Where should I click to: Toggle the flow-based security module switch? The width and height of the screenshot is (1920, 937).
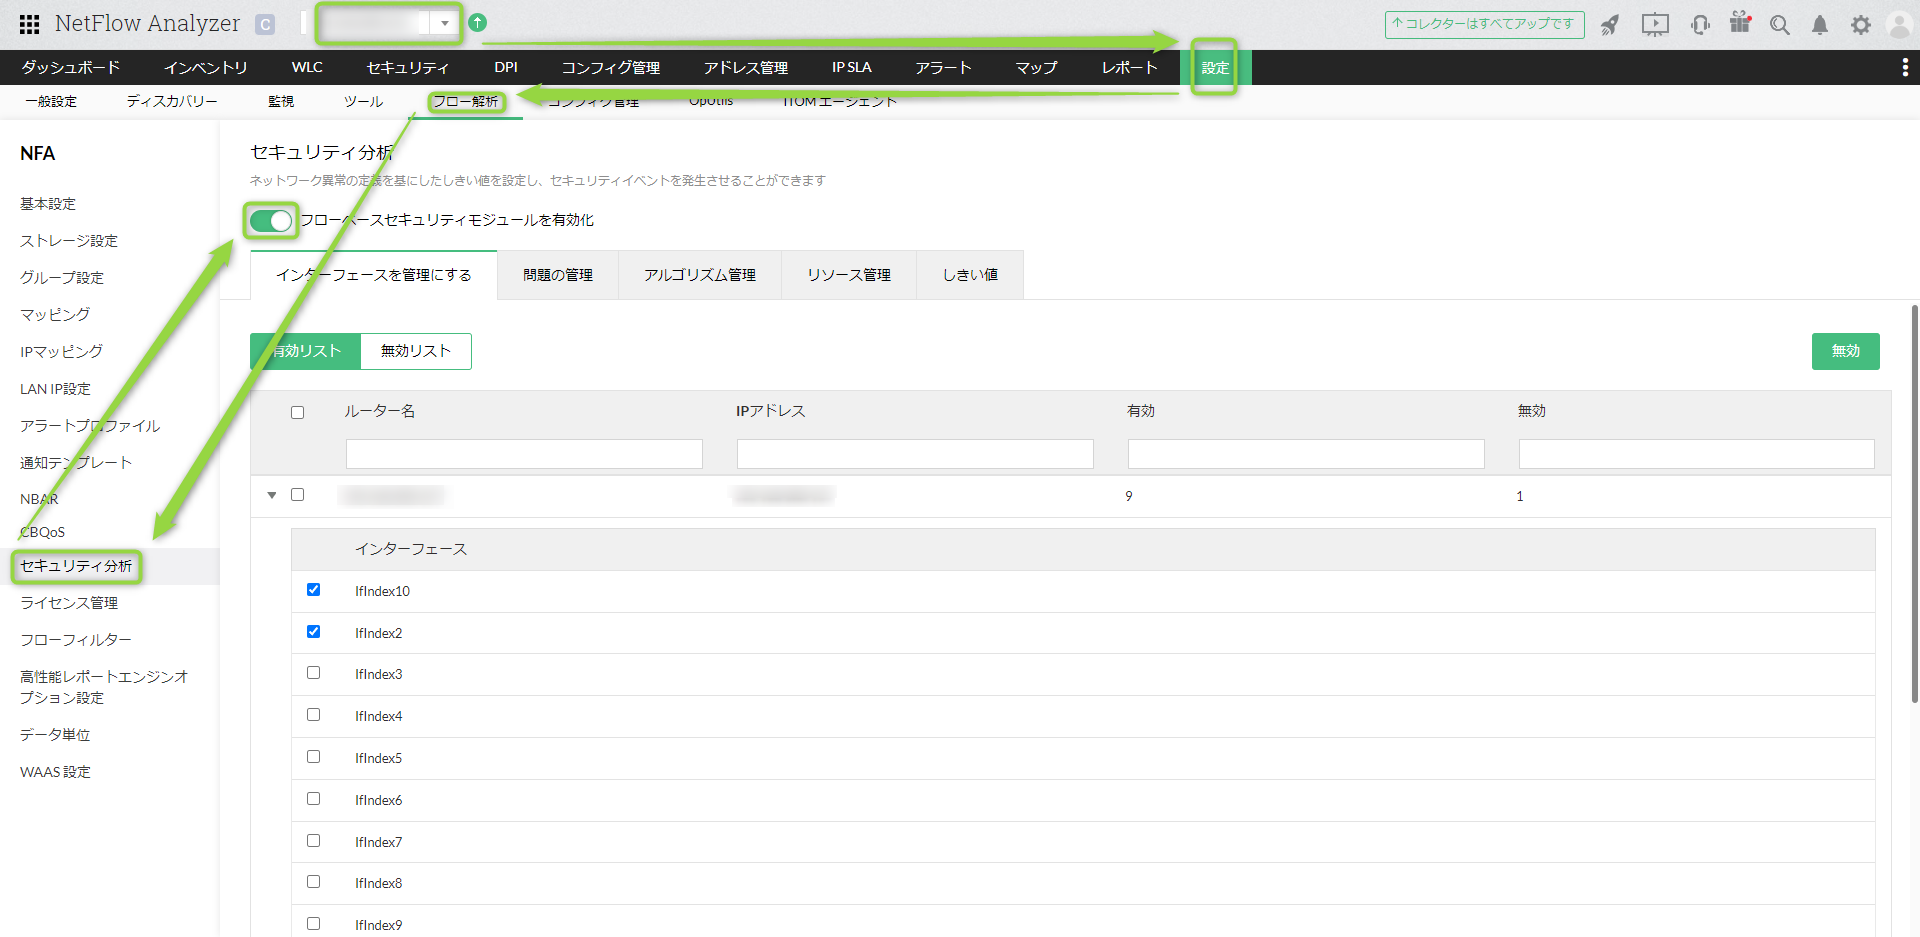coord(271,220)
